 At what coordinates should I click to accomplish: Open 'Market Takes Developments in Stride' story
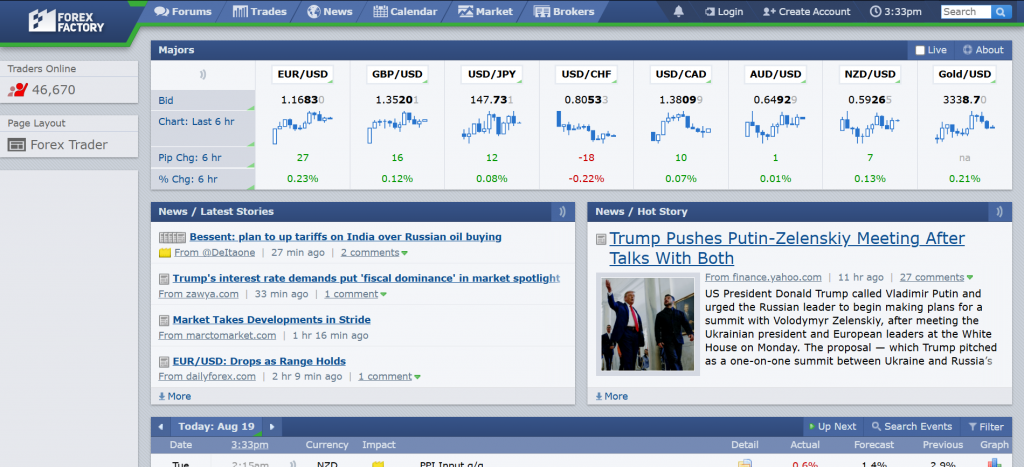272,320
